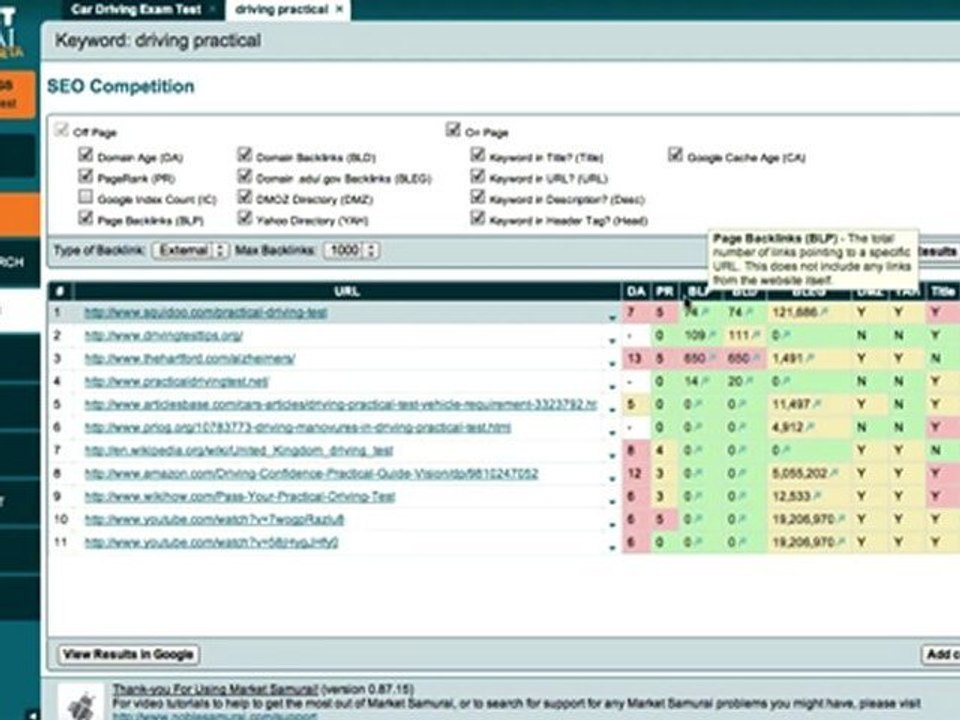
Task: Expand row arrow for wikihow.com result
Action: (x=612, y=501)
